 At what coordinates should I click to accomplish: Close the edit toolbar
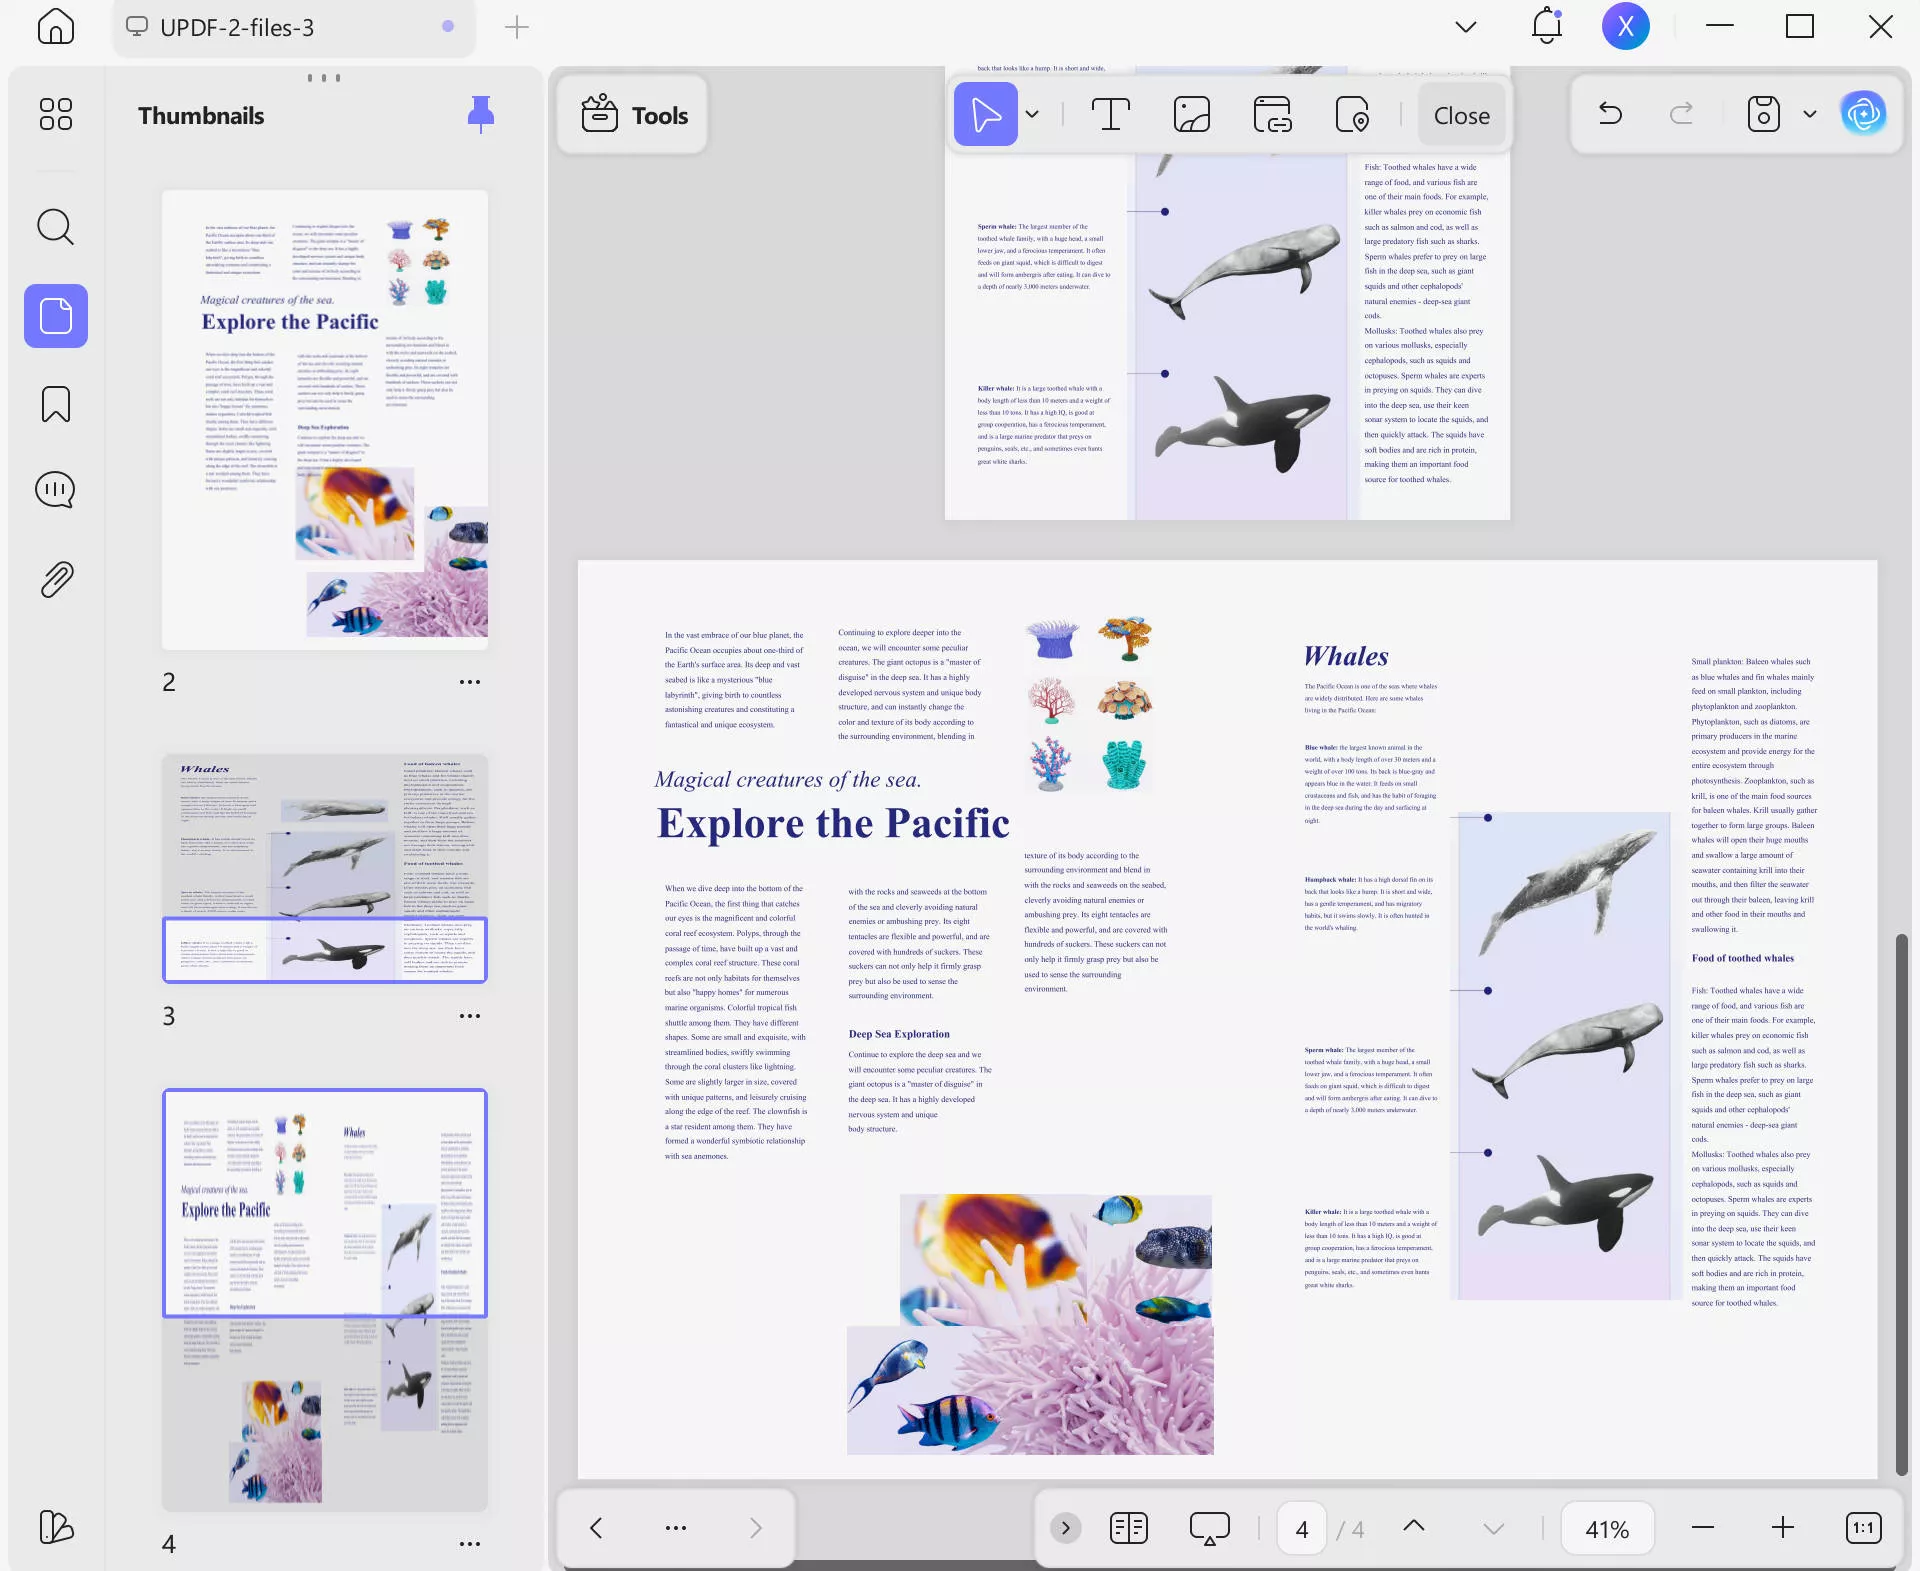pyautogui.click(x=1461, y=115)
